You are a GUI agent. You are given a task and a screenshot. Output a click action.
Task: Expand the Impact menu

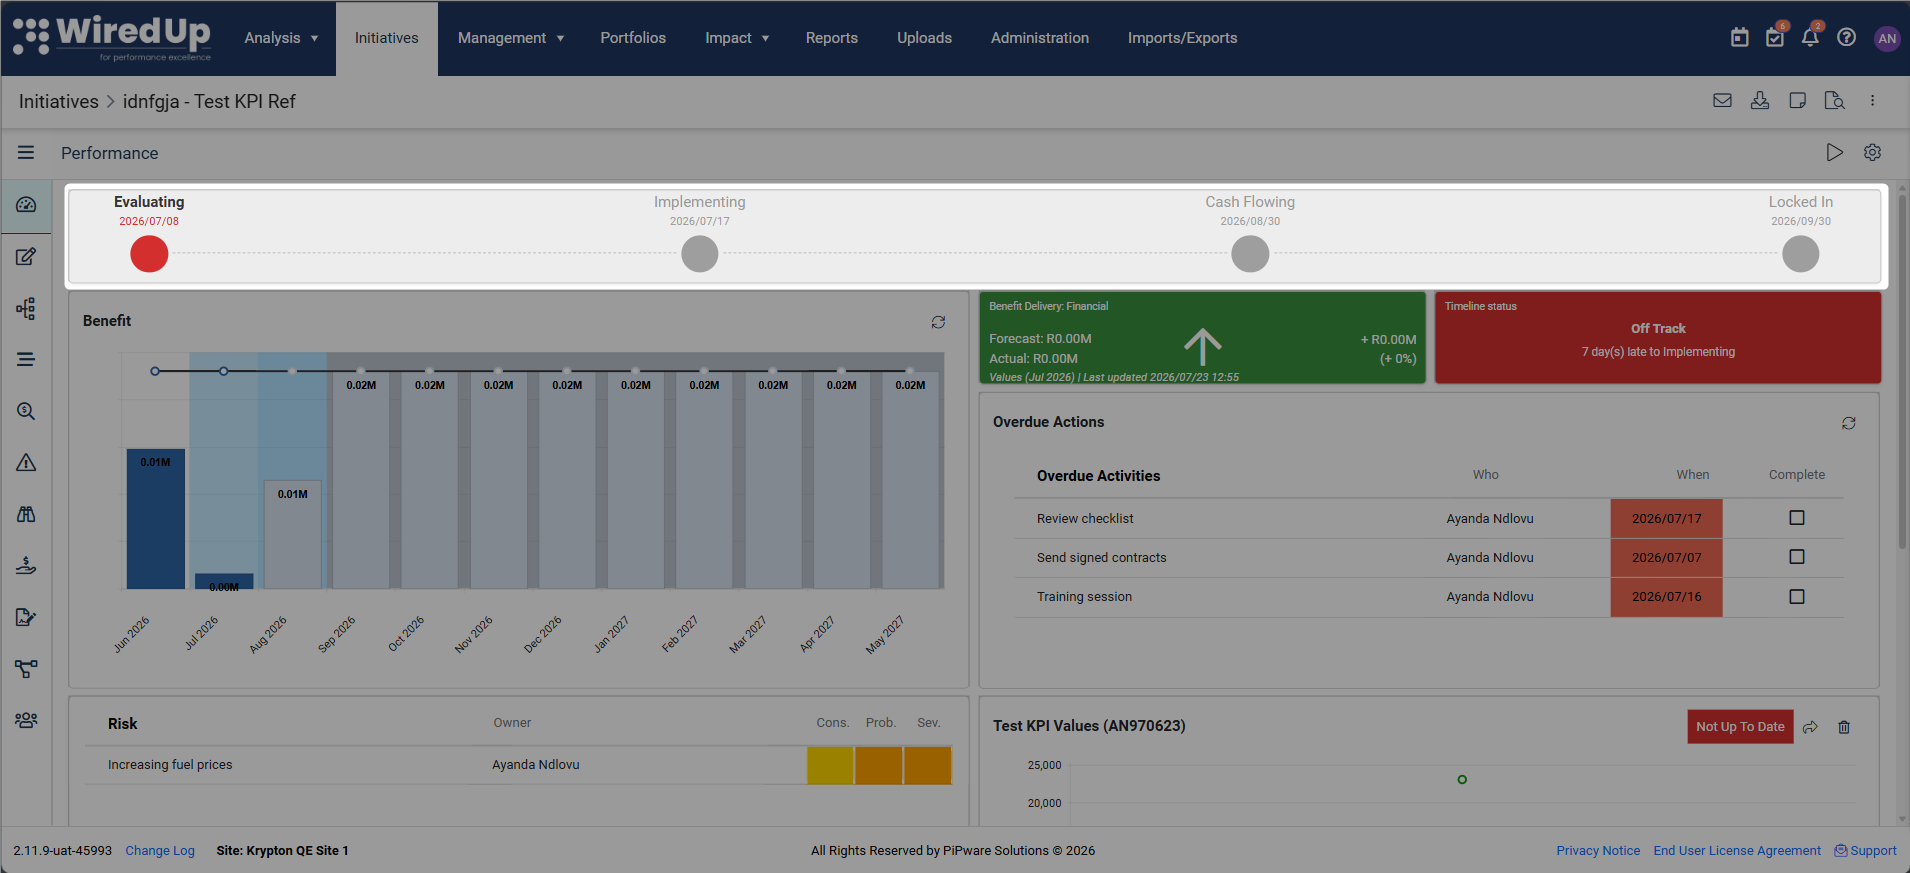click(x=737, y=38)
